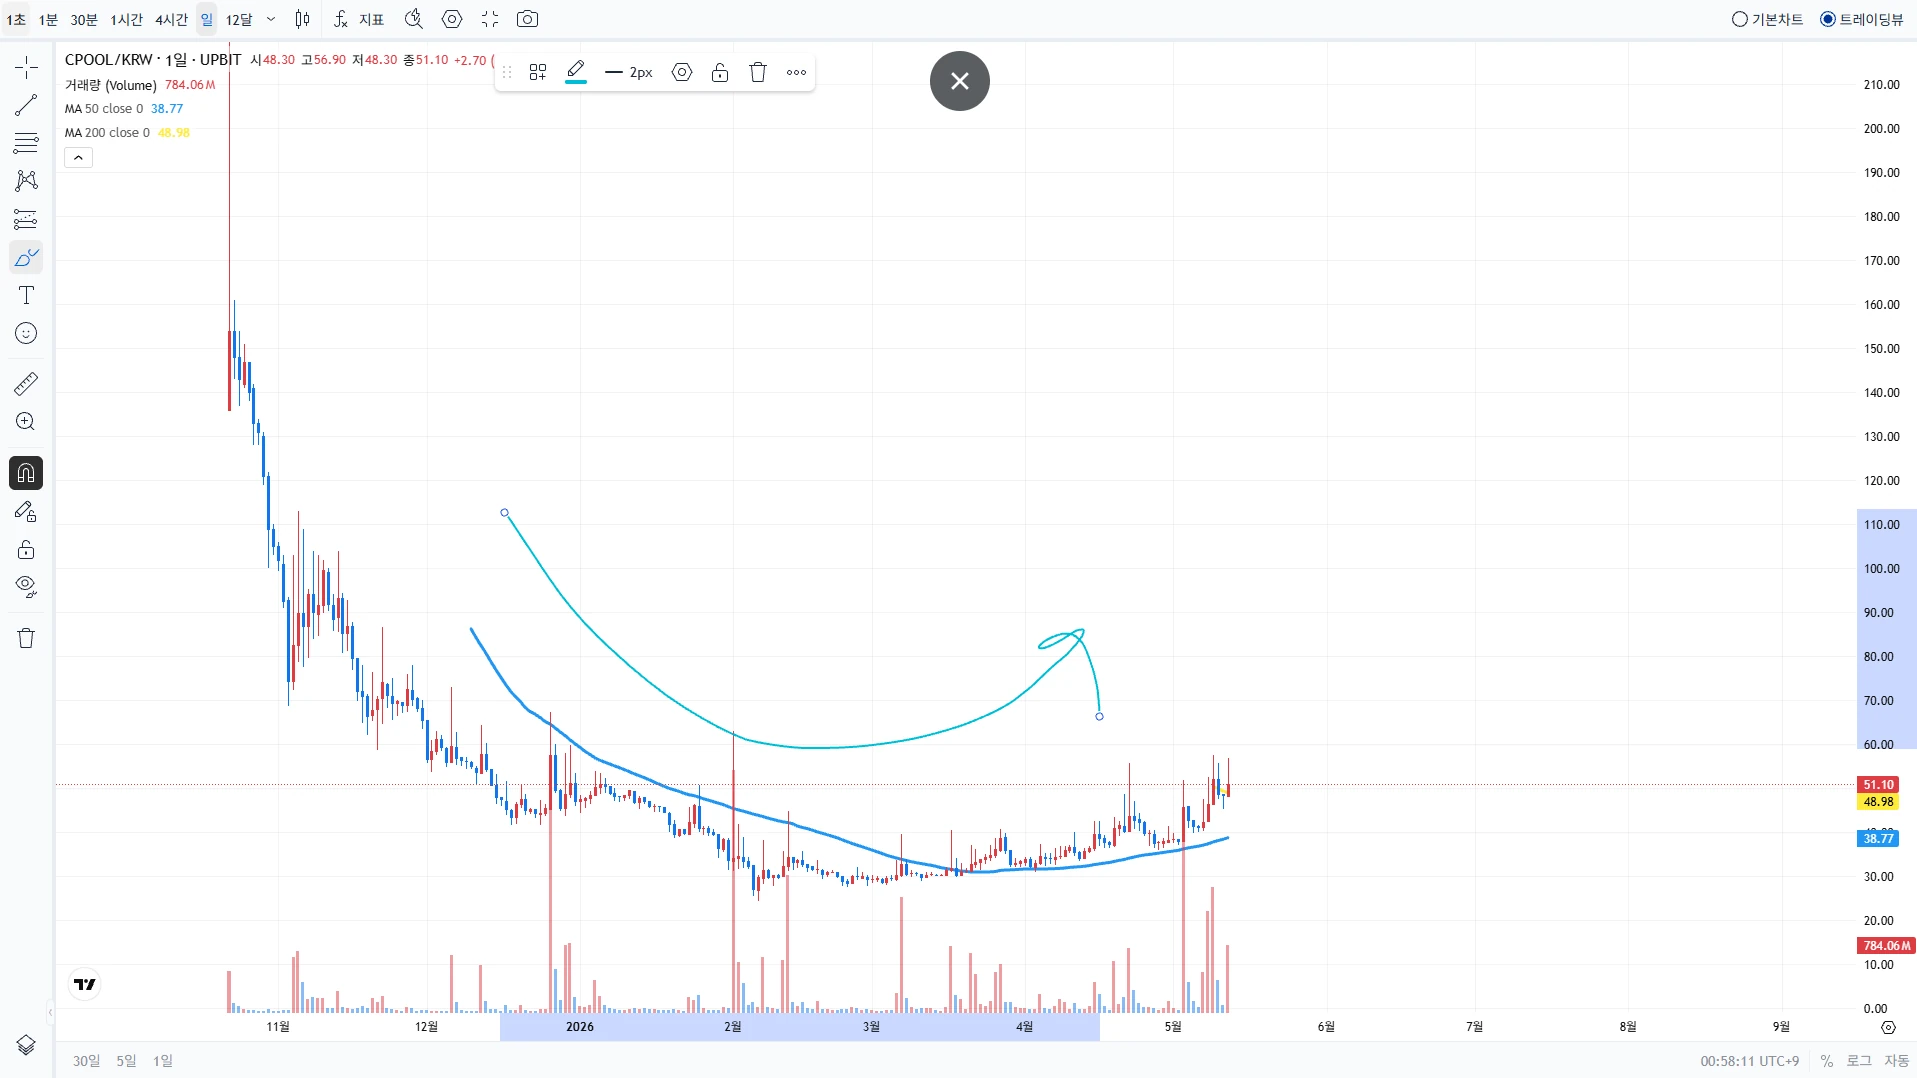Viewport: 1917px width, 1078px height.
Task: Collapse the indicator legend
Action: click(x=78, y=157)
